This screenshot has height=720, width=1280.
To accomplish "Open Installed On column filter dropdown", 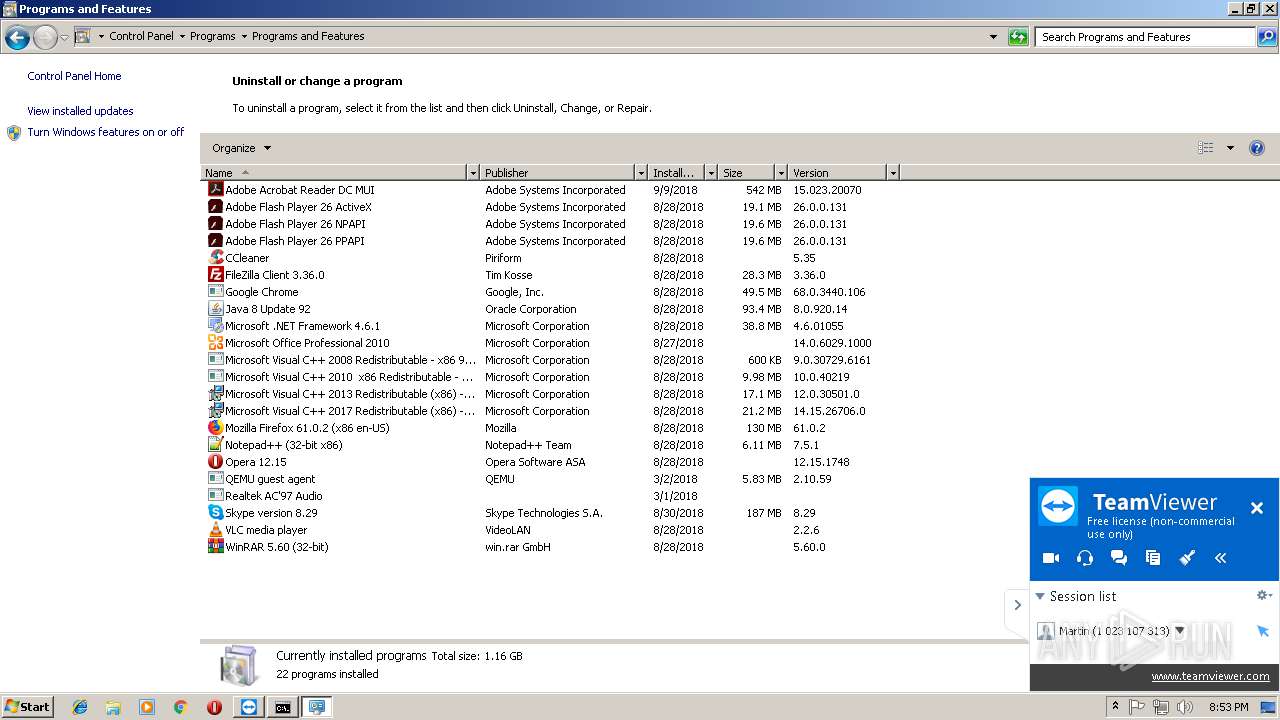I will [x=711, y=173].
